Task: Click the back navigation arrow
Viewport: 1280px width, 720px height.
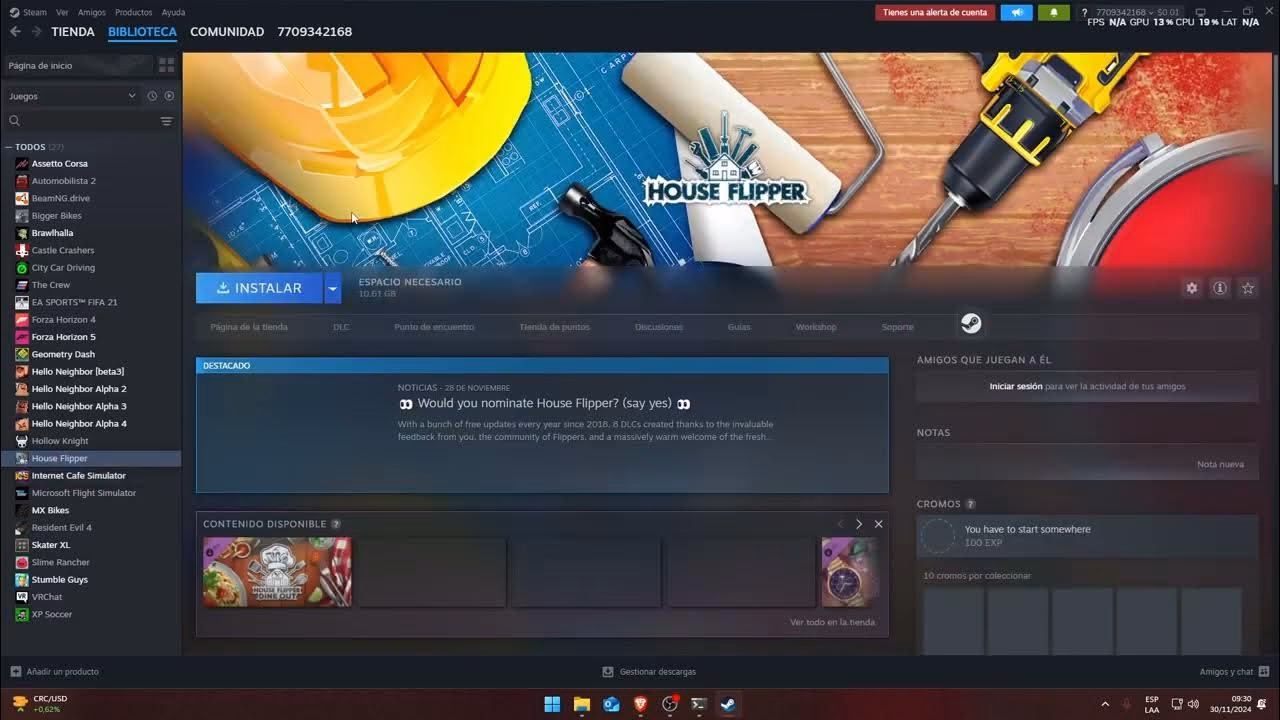Action: 15,32
